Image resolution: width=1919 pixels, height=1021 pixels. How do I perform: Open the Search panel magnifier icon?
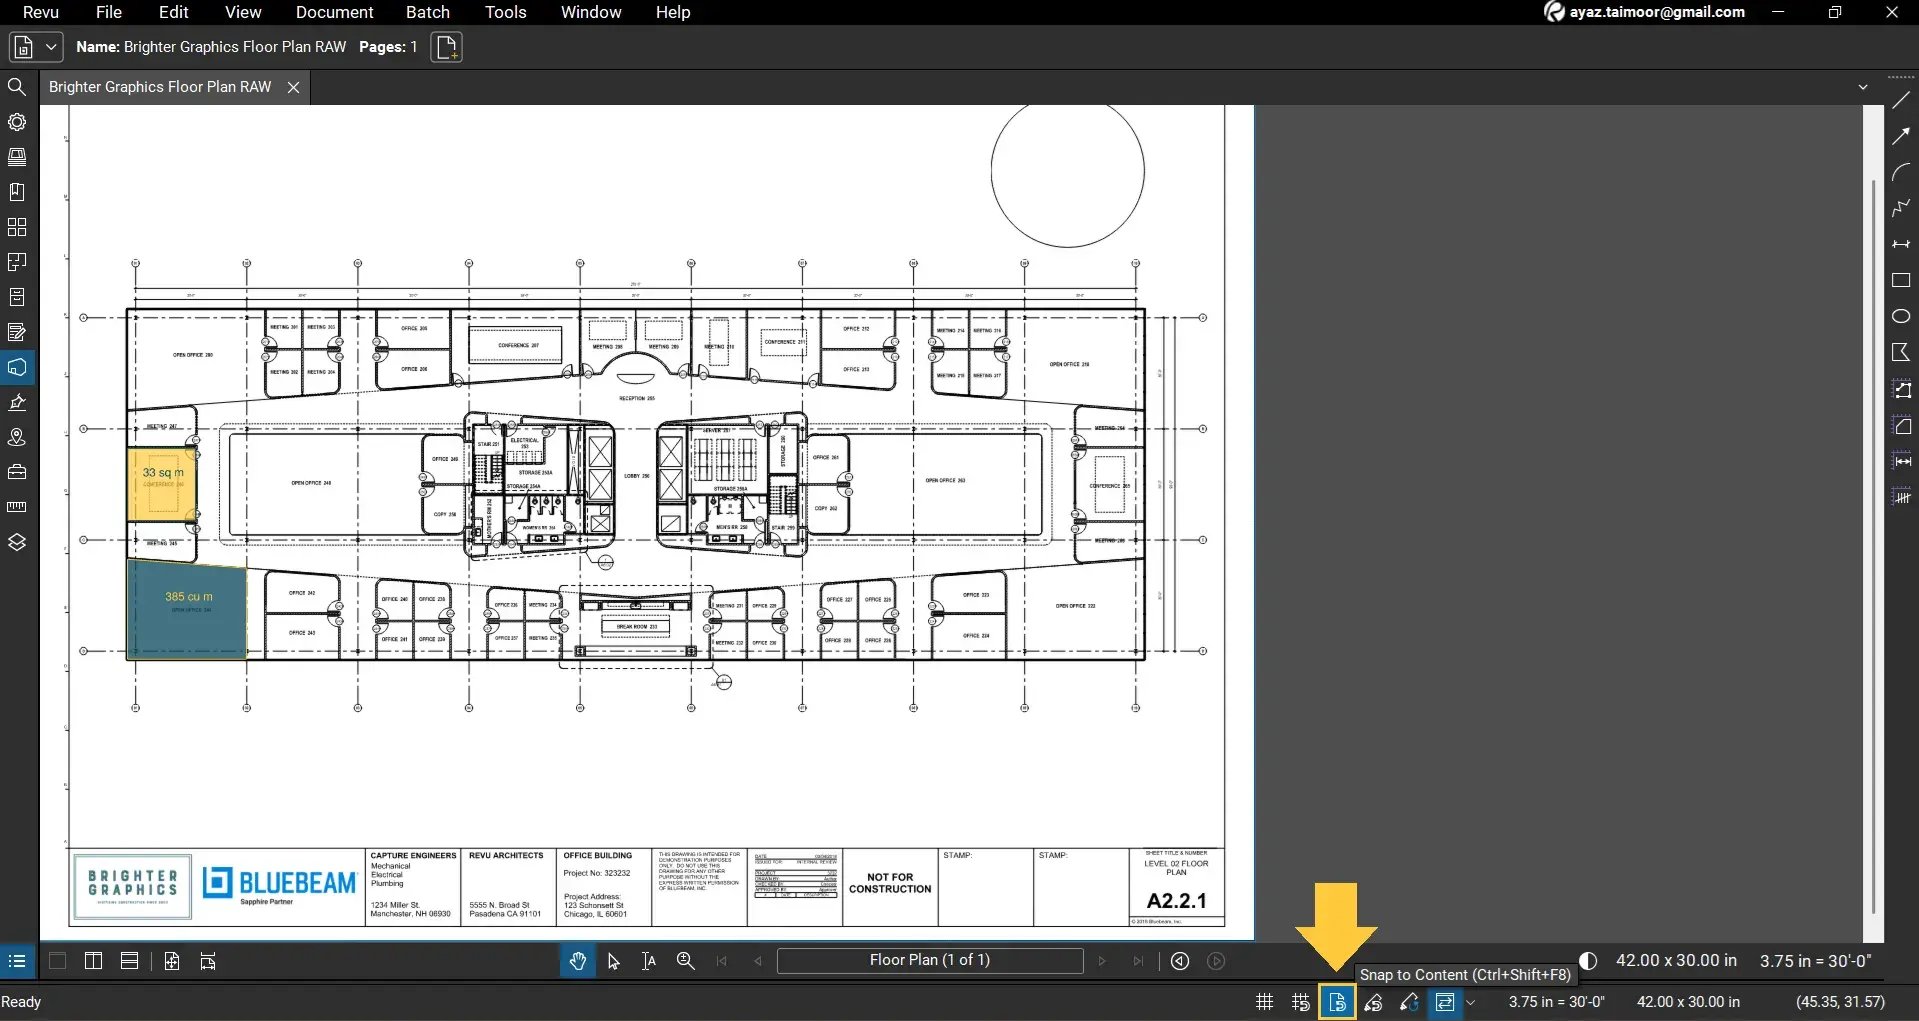17,87
